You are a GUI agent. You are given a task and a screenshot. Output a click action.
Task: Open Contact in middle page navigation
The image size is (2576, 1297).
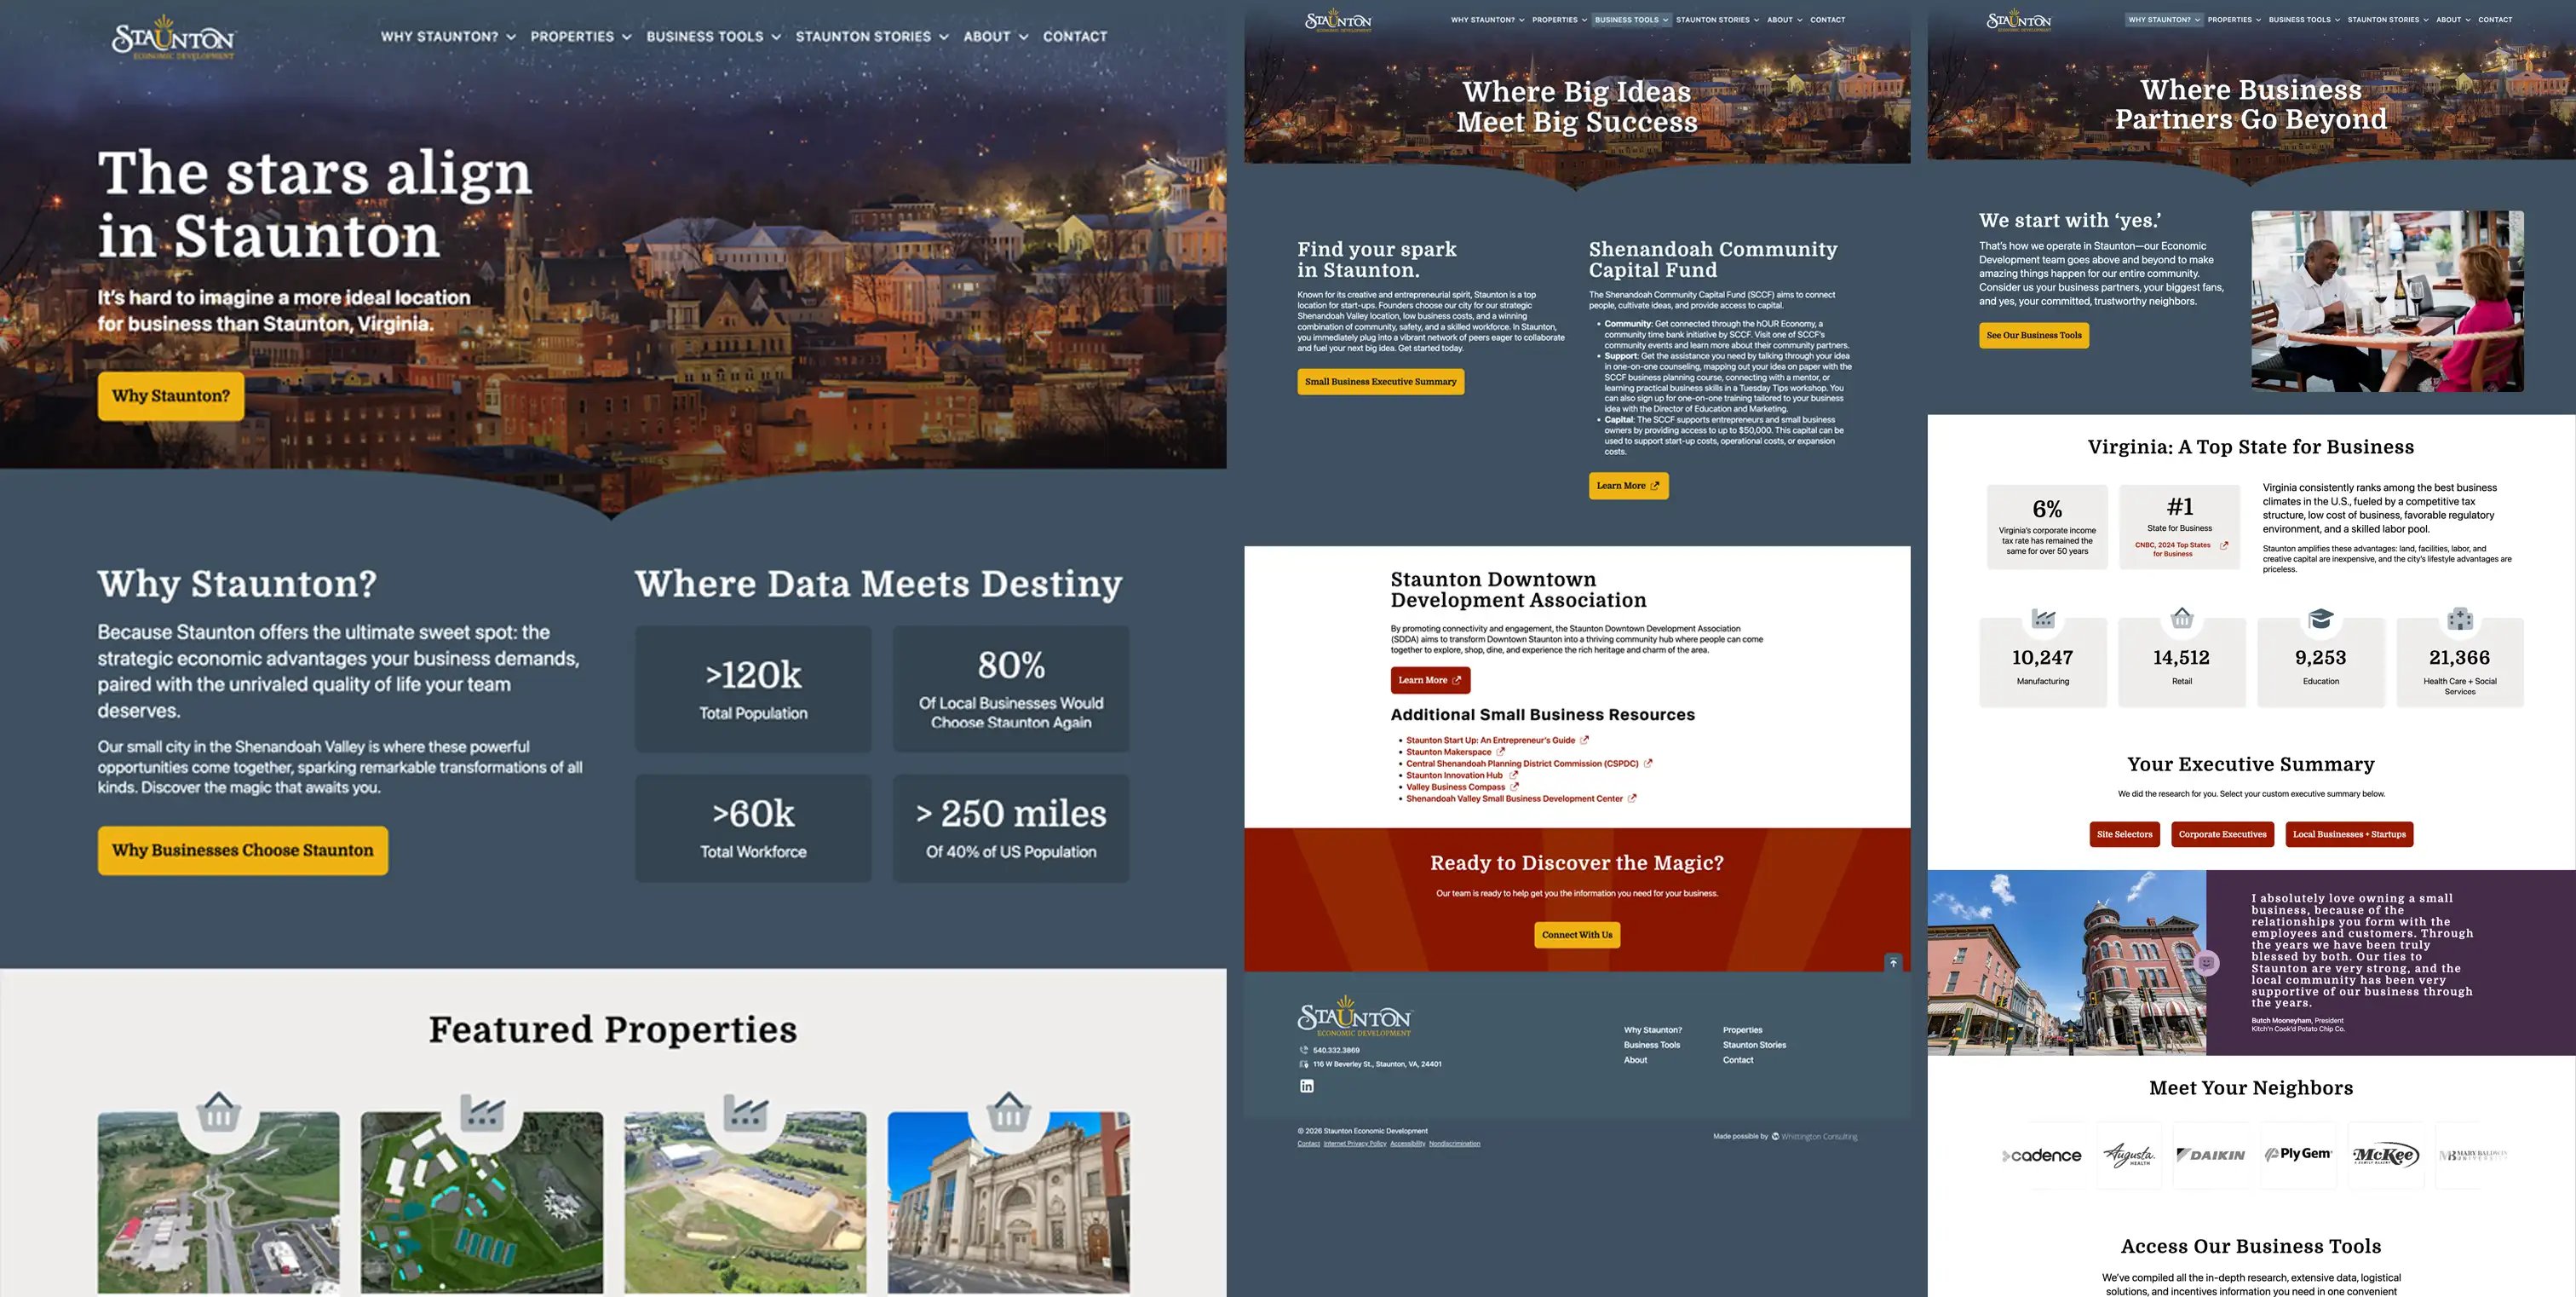pos(1828,20)
